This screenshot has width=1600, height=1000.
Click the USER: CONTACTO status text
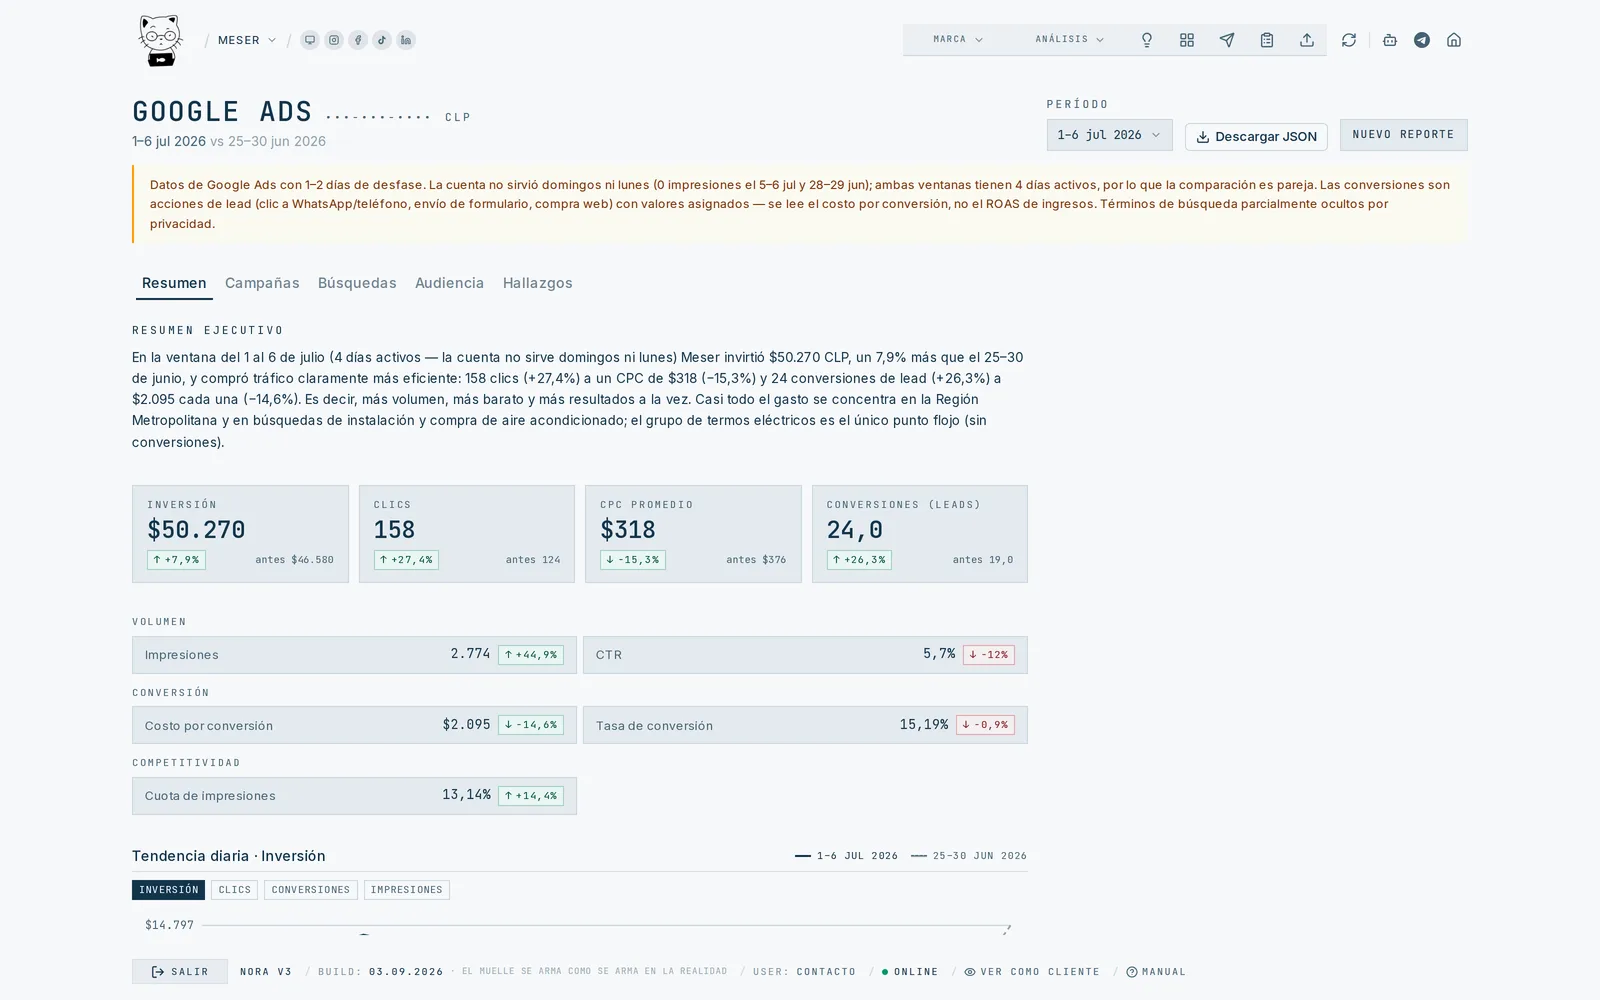[x=804, y=972]
